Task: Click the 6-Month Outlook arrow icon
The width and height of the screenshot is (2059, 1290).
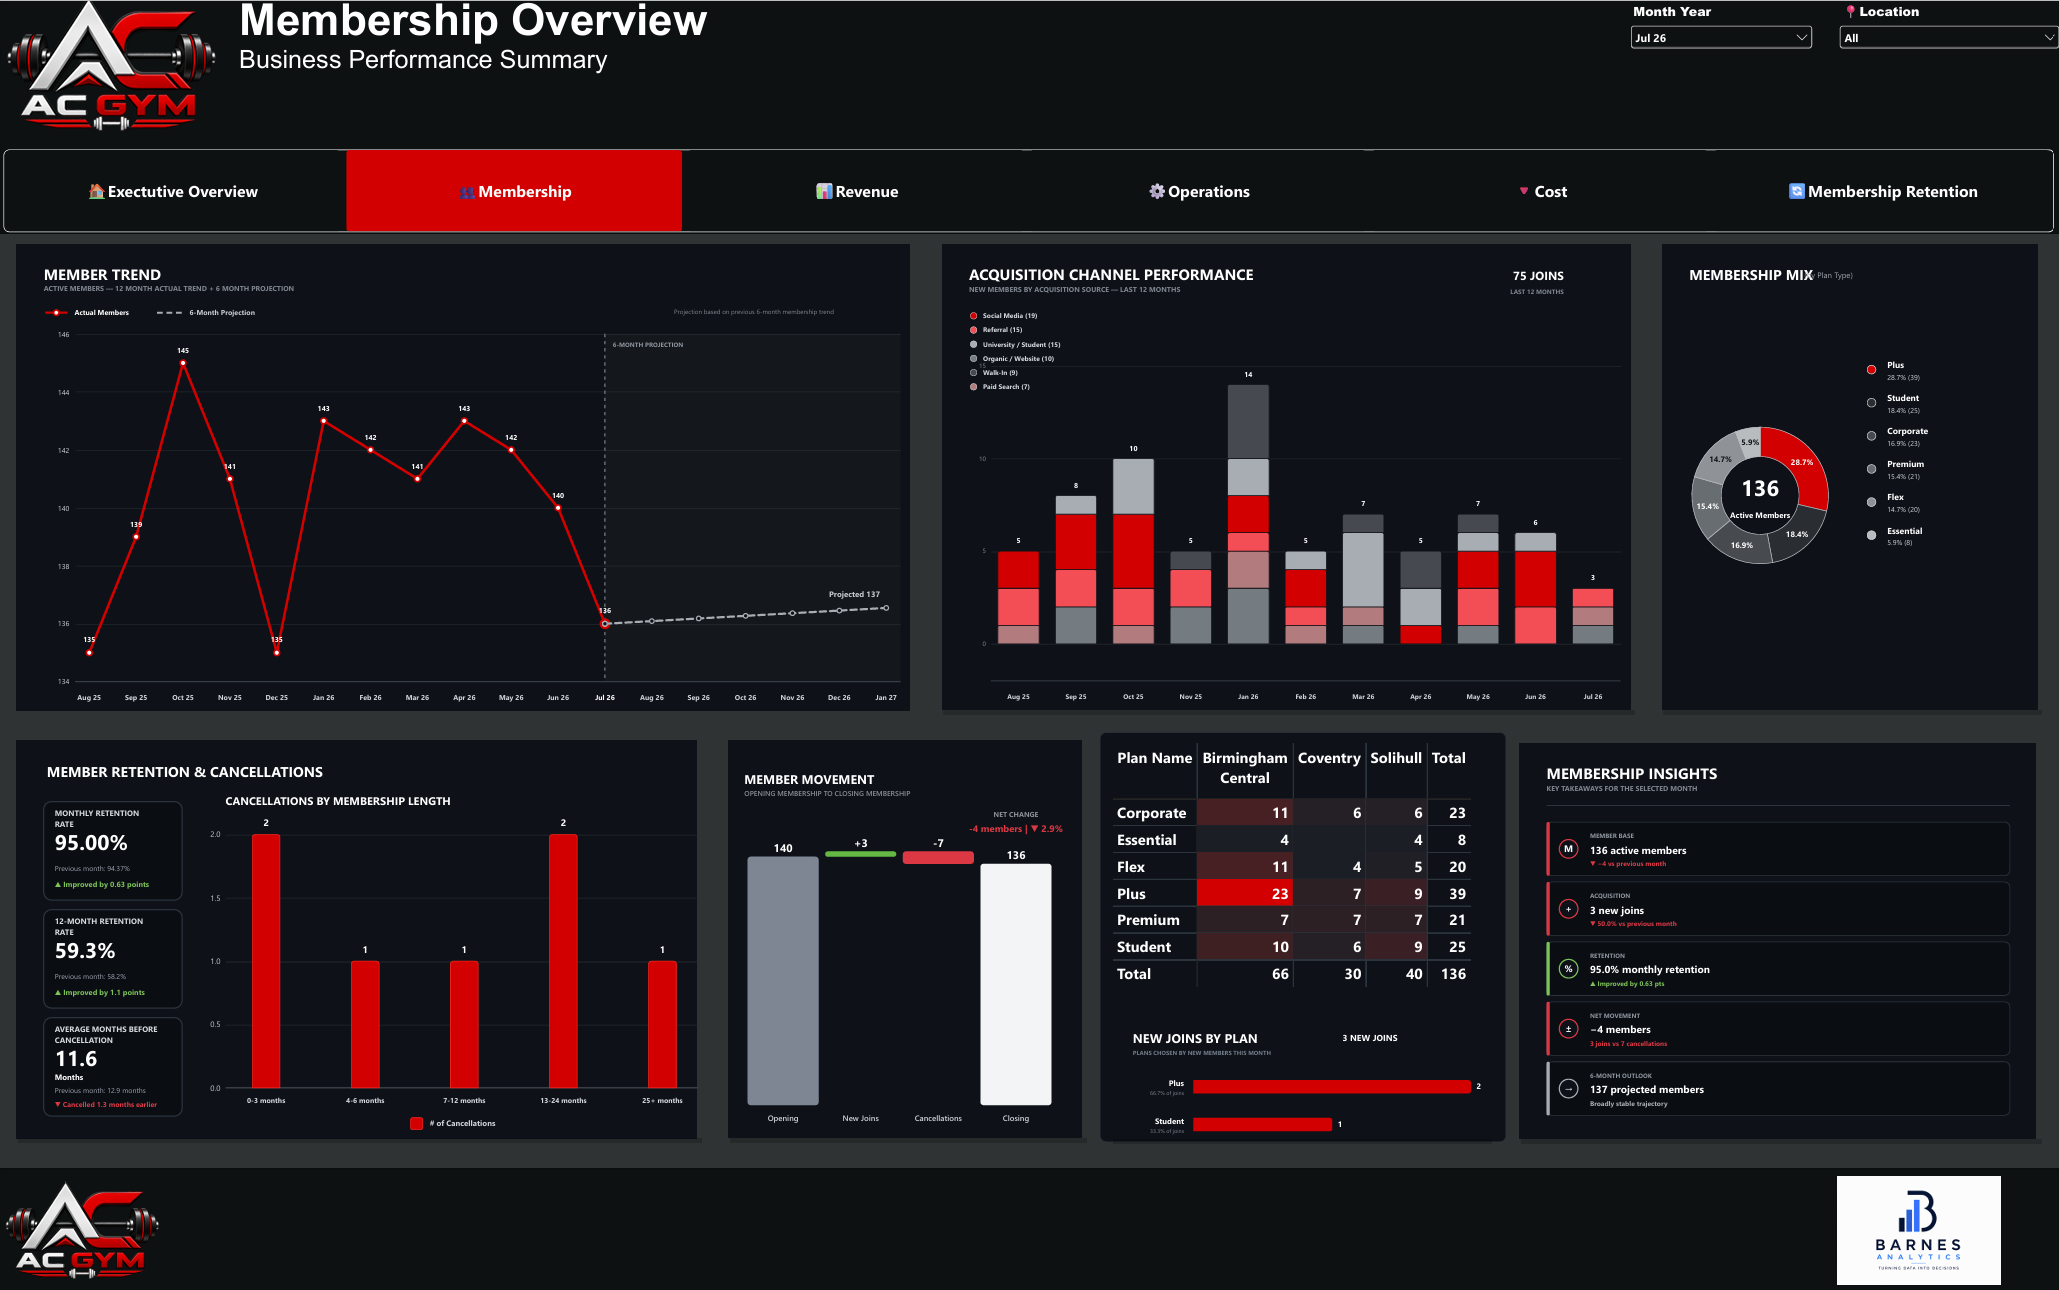Action: [x=1568, y=1088]
